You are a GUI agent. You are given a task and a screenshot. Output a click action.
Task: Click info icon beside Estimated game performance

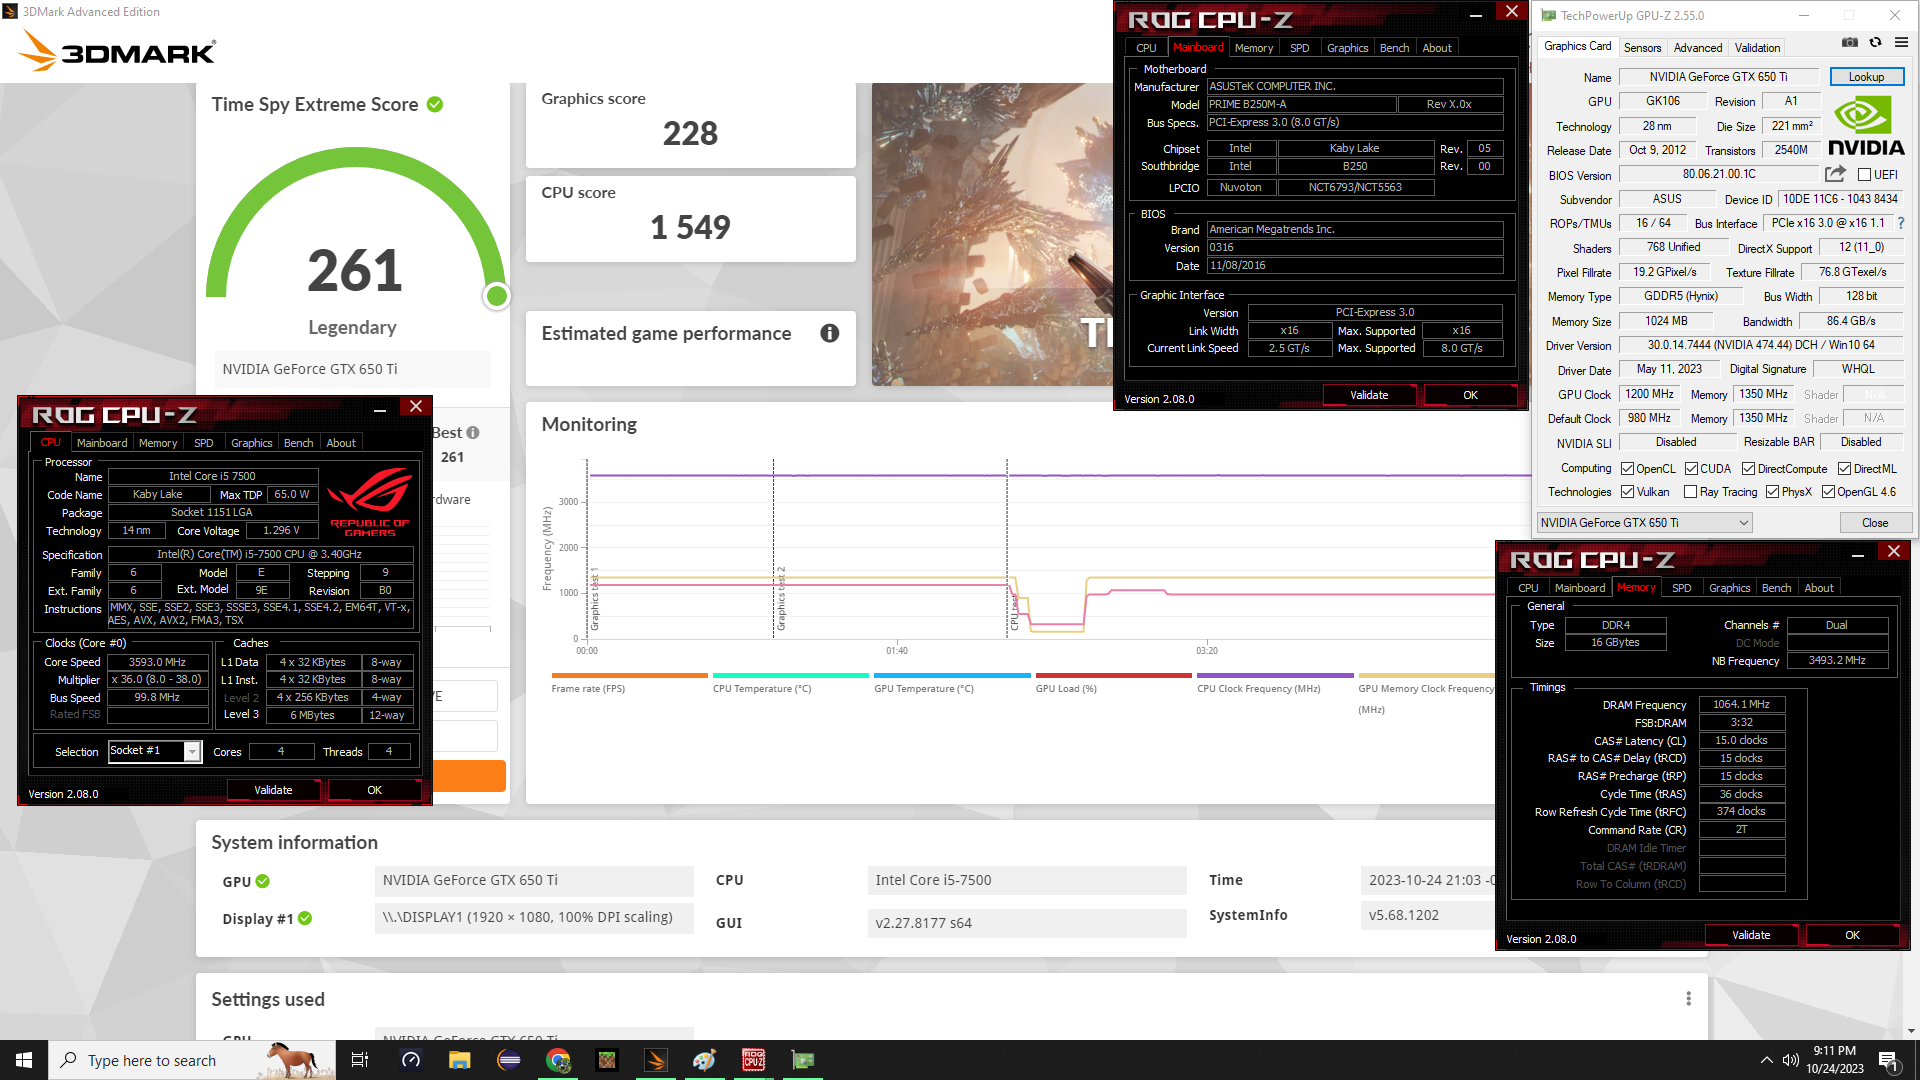point(830,333)
